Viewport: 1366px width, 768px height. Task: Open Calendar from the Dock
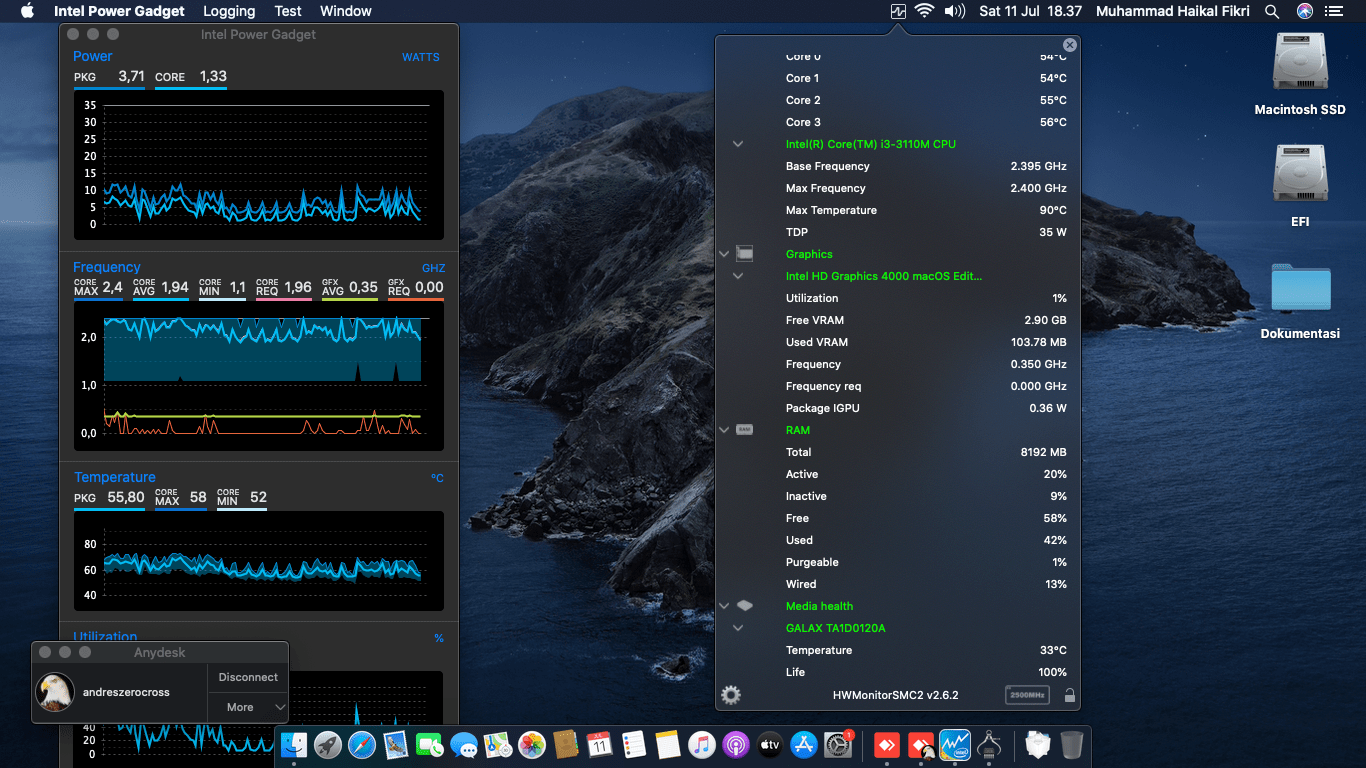click(600, 744)
